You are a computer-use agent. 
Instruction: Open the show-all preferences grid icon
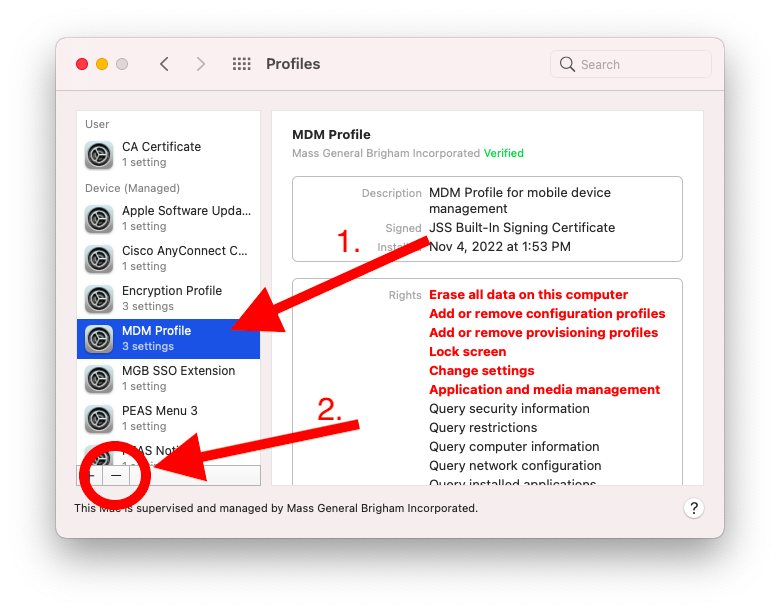pyautogui.click(x=242, y=64)
